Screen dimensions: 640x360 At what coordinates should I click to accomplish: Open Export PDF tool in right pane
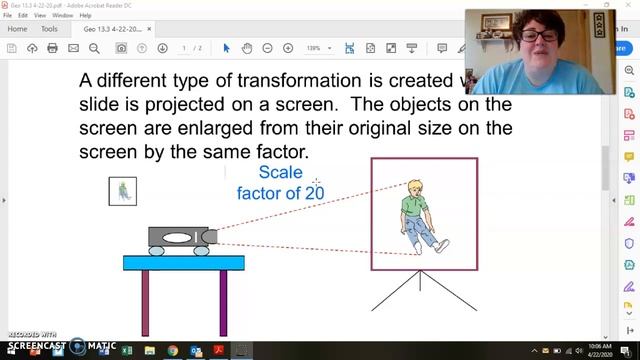point(629,92)
